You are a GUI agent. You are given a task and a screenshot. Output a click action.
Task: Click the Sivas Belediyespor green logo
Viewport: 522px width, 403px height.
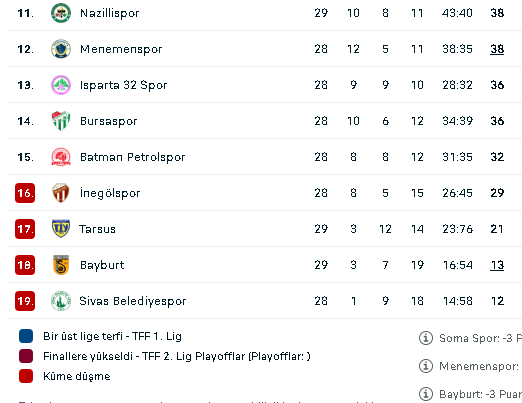click(61, 301)
